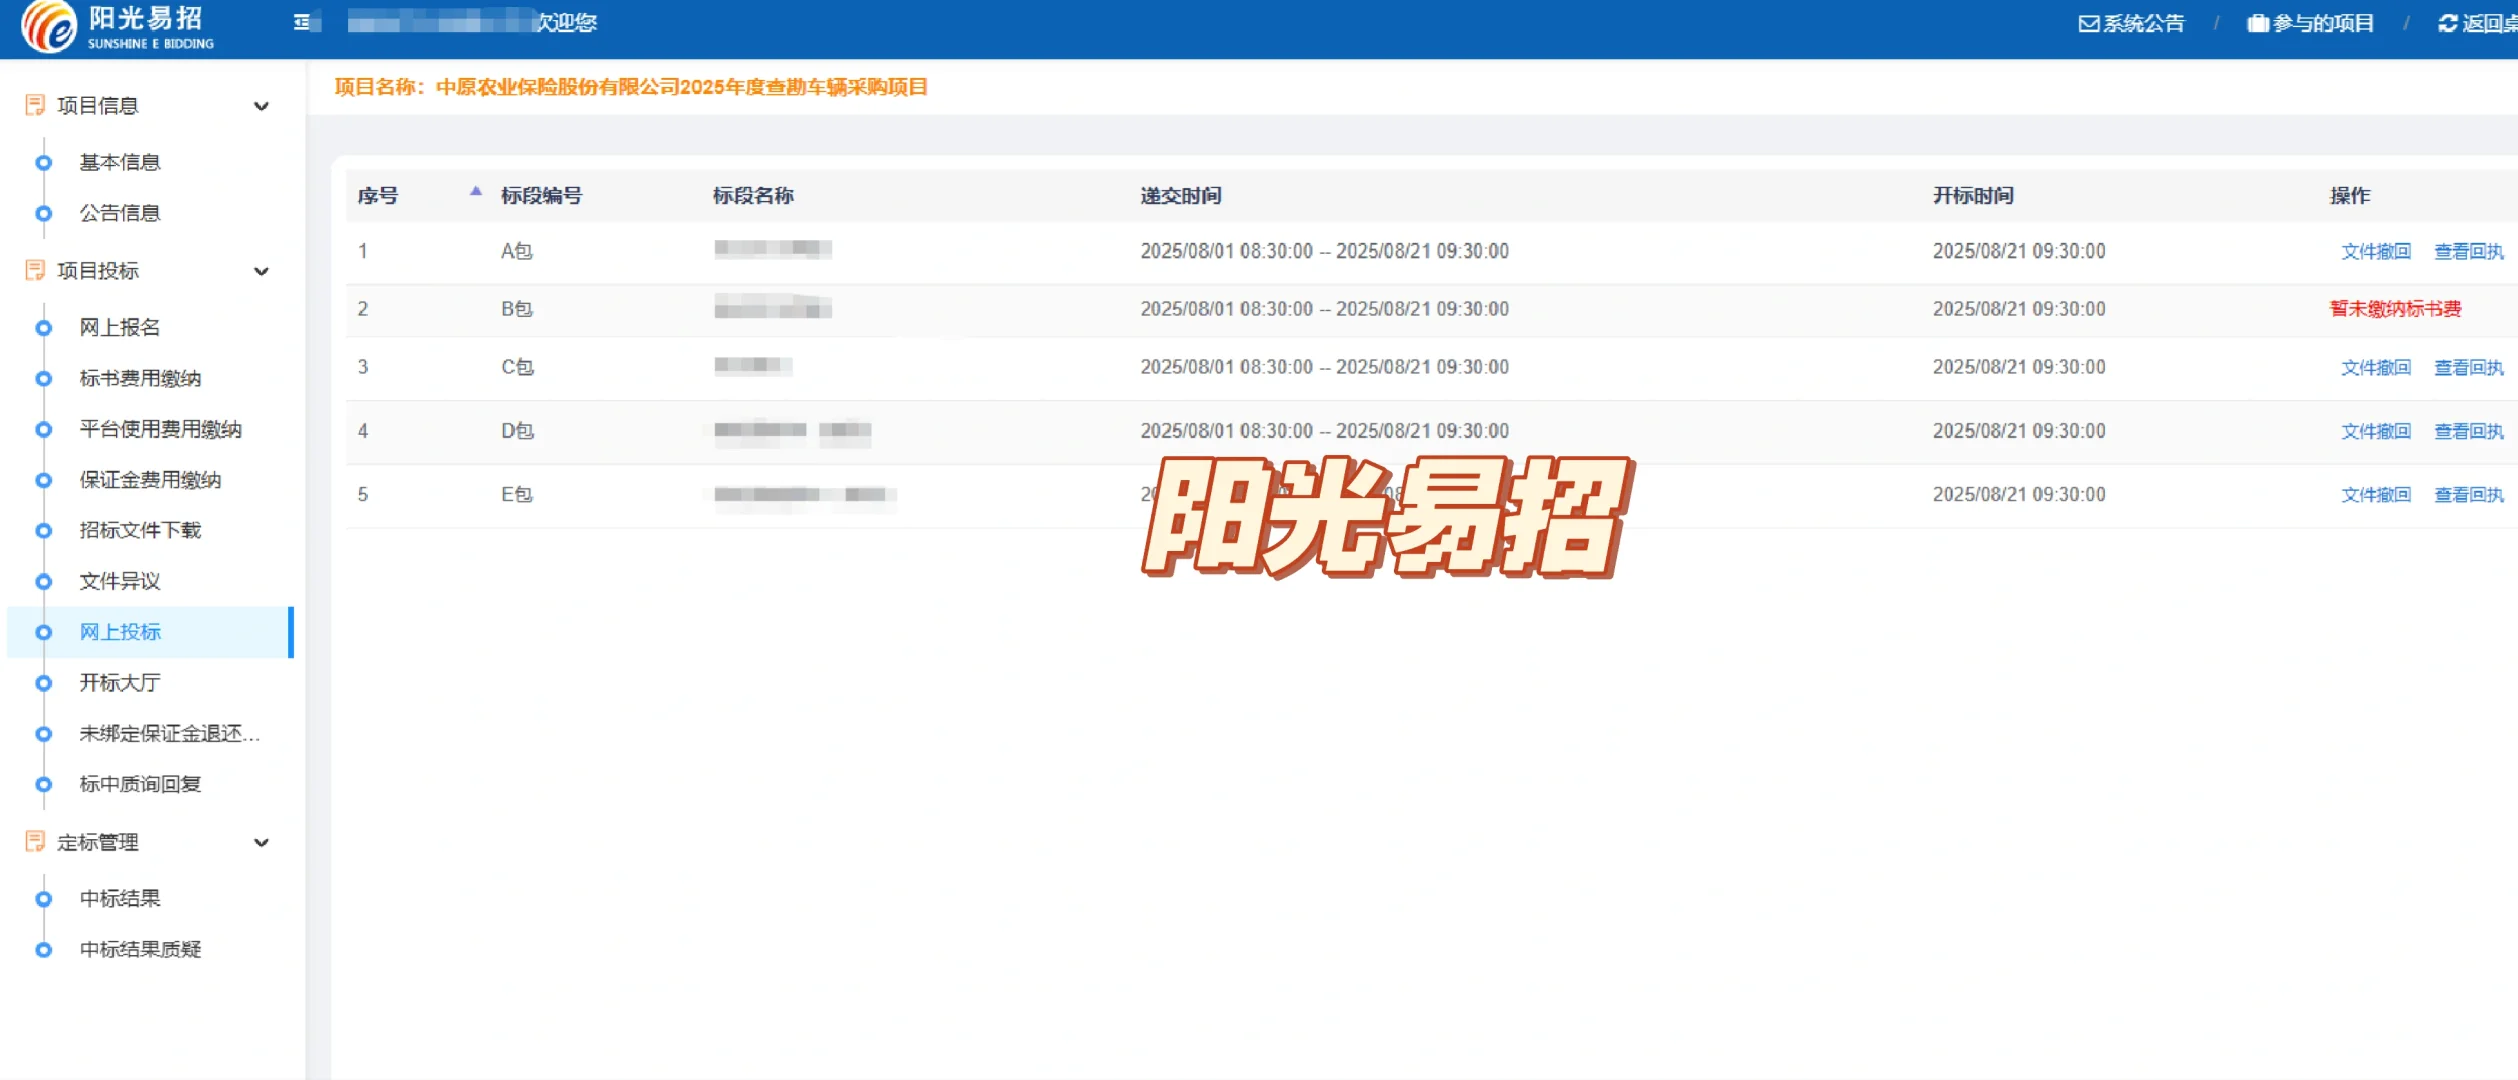Collapse the 定标管理 section chevron
Viewport: 2518px width, 1080px height.
262,843
